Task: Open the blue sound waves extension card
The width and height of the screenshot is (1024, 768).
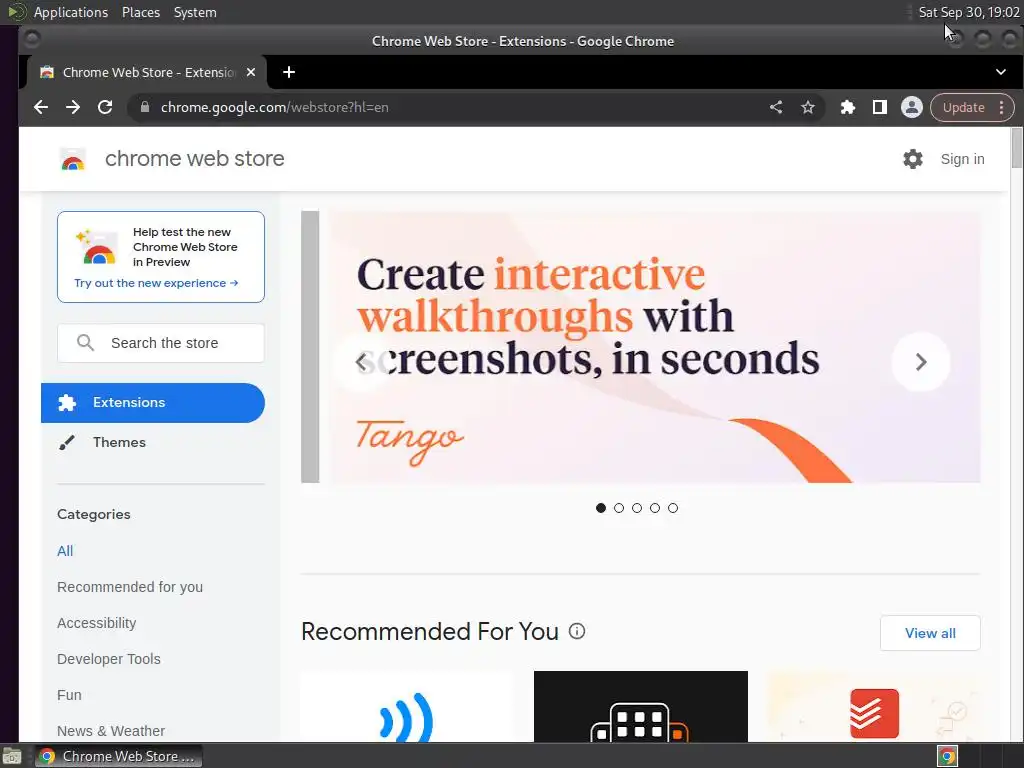Action: tap(408, 707)
